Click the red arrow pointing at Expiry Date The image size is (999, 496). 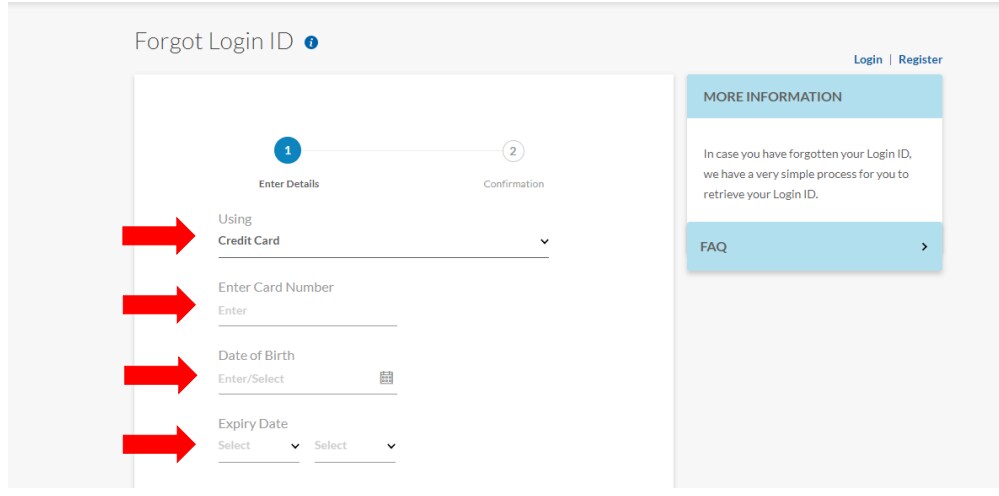click(x=159, y=444)
